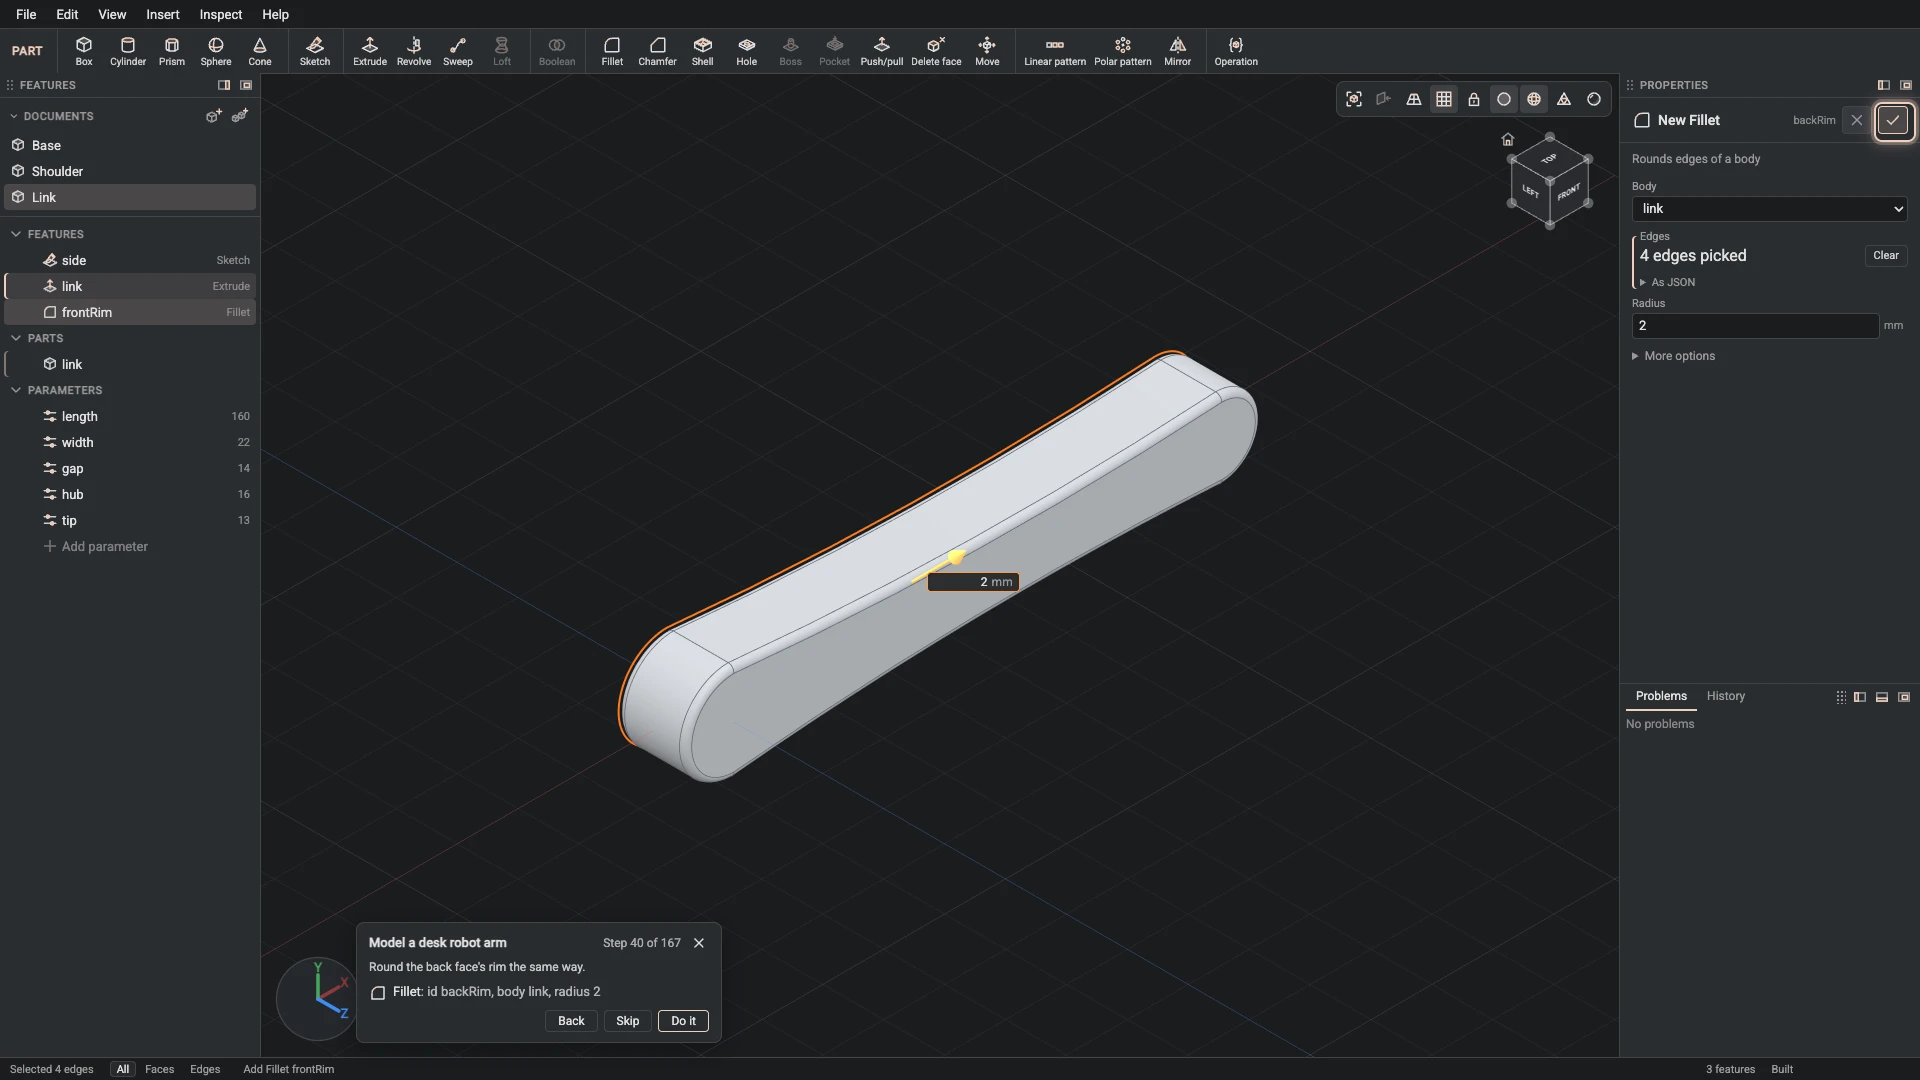Open the Body dropdown showing link
Screen dimensions: 1920x1080
tap(1769, 209)
